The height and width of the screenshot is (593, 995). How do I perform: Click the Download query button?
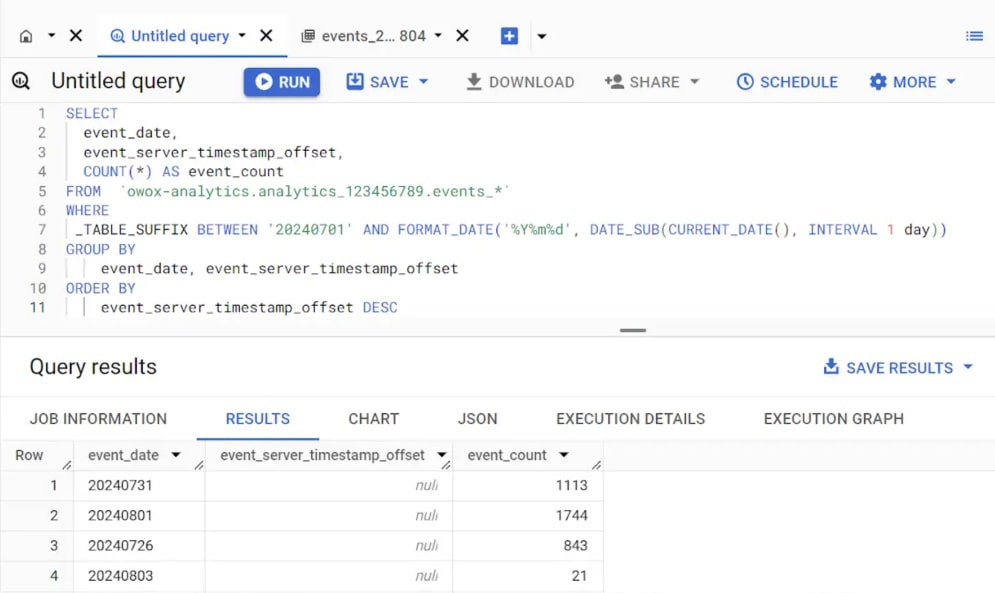coord(520,82)
